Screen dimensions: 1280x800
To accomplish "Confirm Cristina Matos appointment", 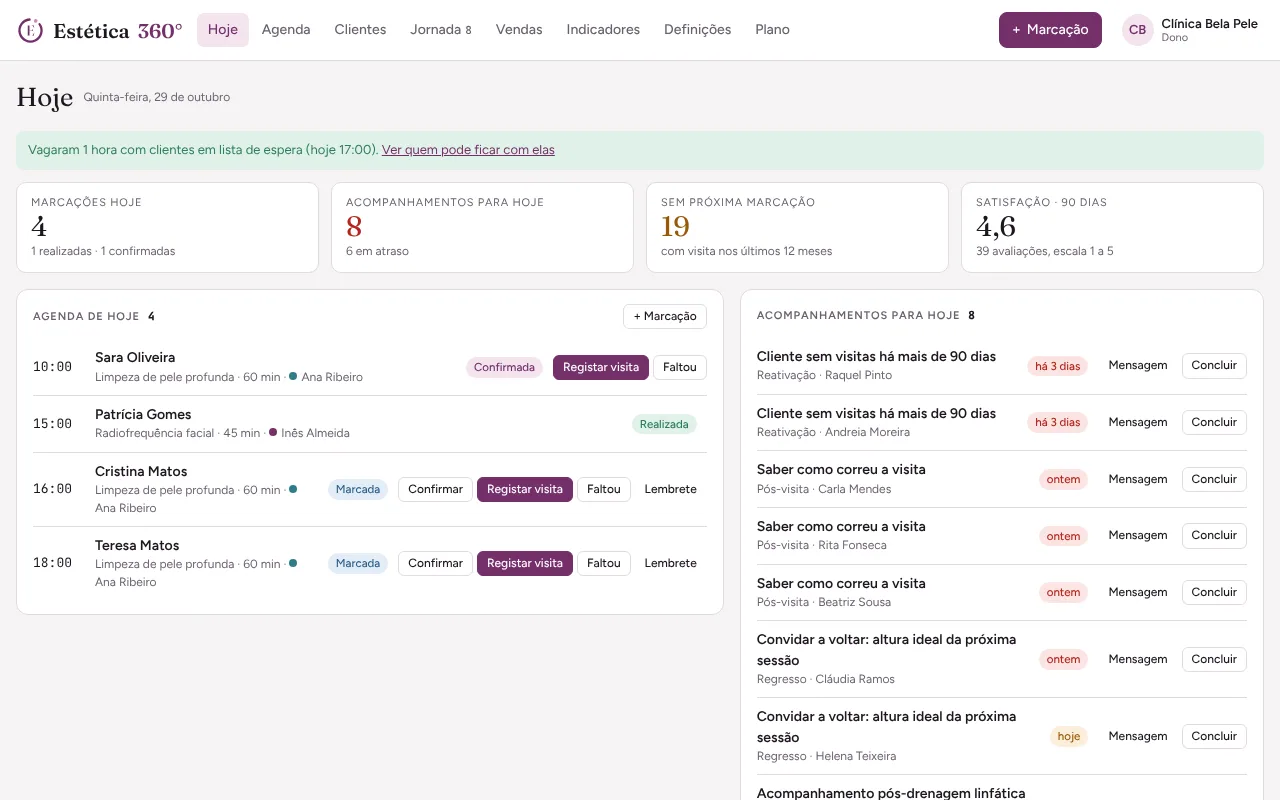I will 436,489.
